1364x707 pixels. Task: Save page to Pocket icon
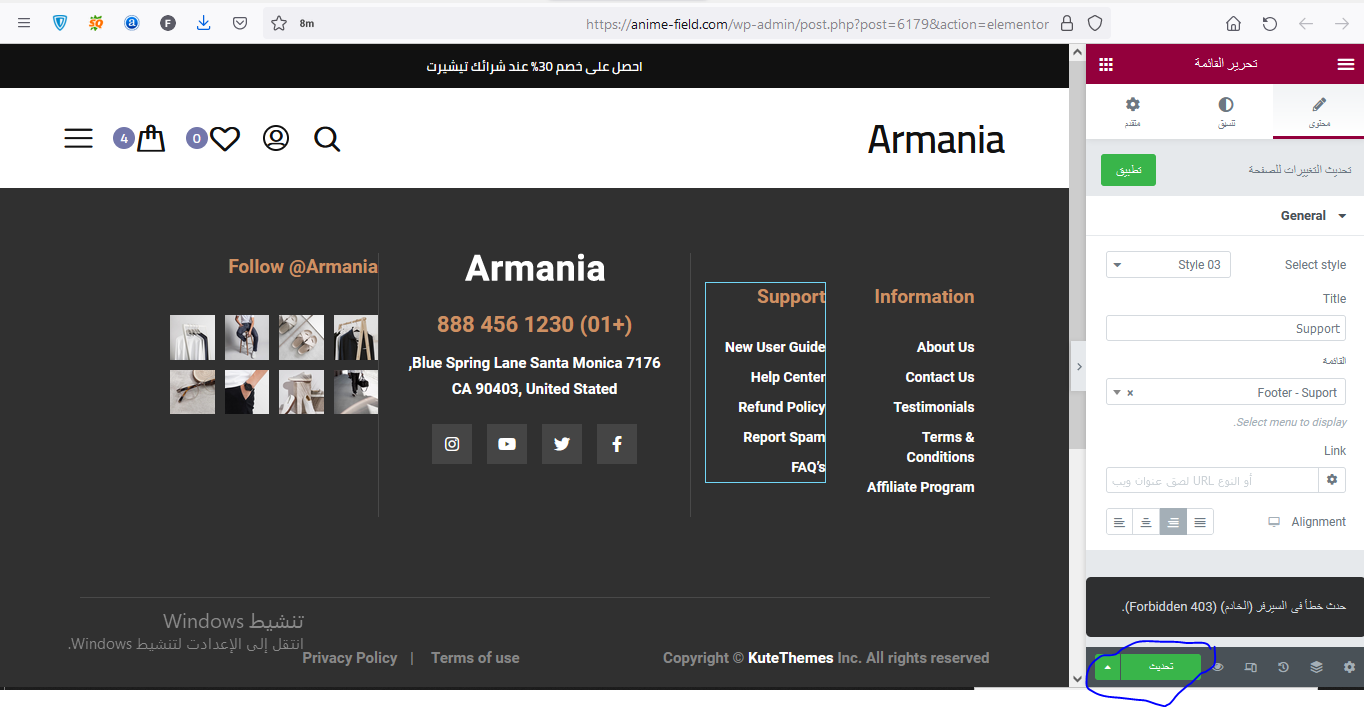[x=240, y=23]
